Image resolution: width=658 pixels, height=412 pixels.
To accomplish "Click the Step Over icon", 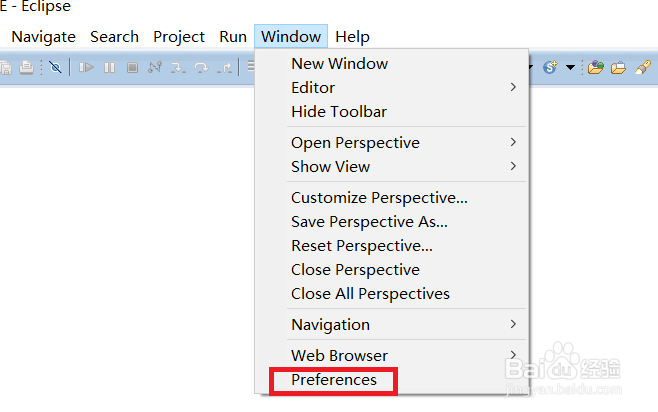I will click(x=201, y=68).
